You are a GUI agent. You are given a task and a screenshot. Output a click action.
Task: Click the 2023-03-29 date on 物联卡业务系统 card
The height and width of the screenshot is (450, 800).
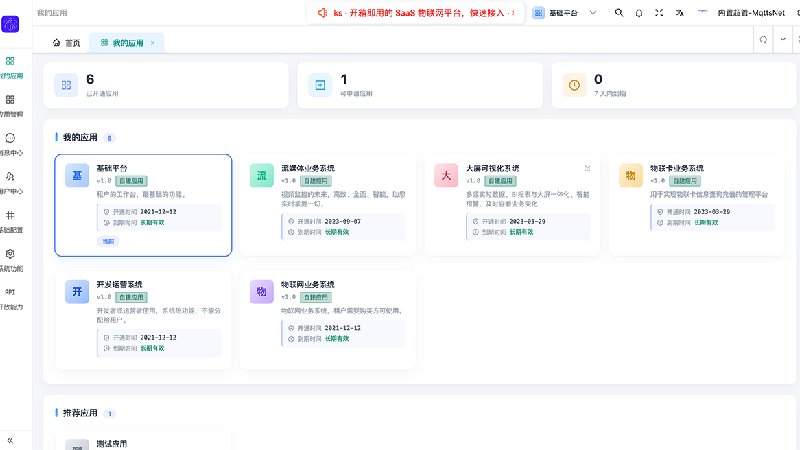pyautogui.click(x=712, y=211)
